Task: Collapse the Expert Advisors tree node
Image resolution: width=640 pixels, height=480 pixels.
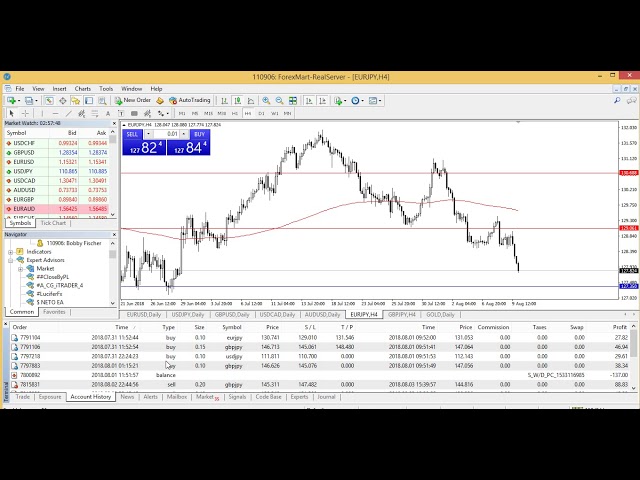Action: (x=11, y=260)
